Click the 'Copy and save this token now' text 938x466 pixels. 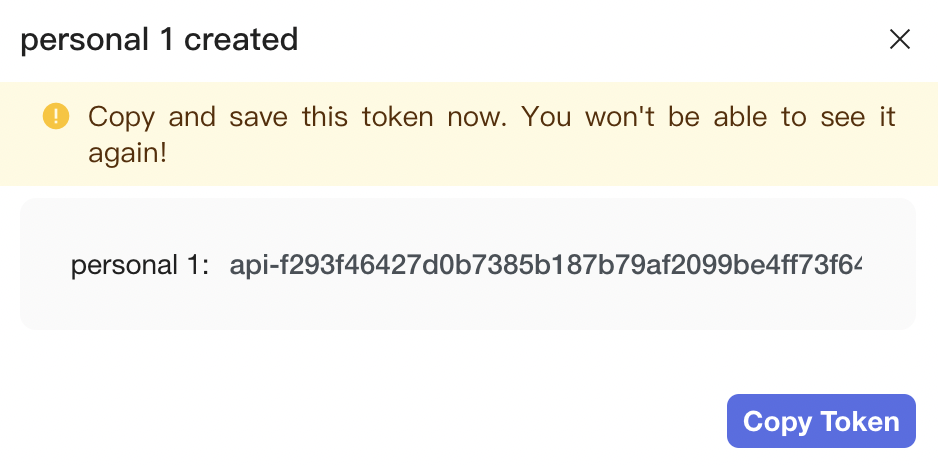point(300,117)
